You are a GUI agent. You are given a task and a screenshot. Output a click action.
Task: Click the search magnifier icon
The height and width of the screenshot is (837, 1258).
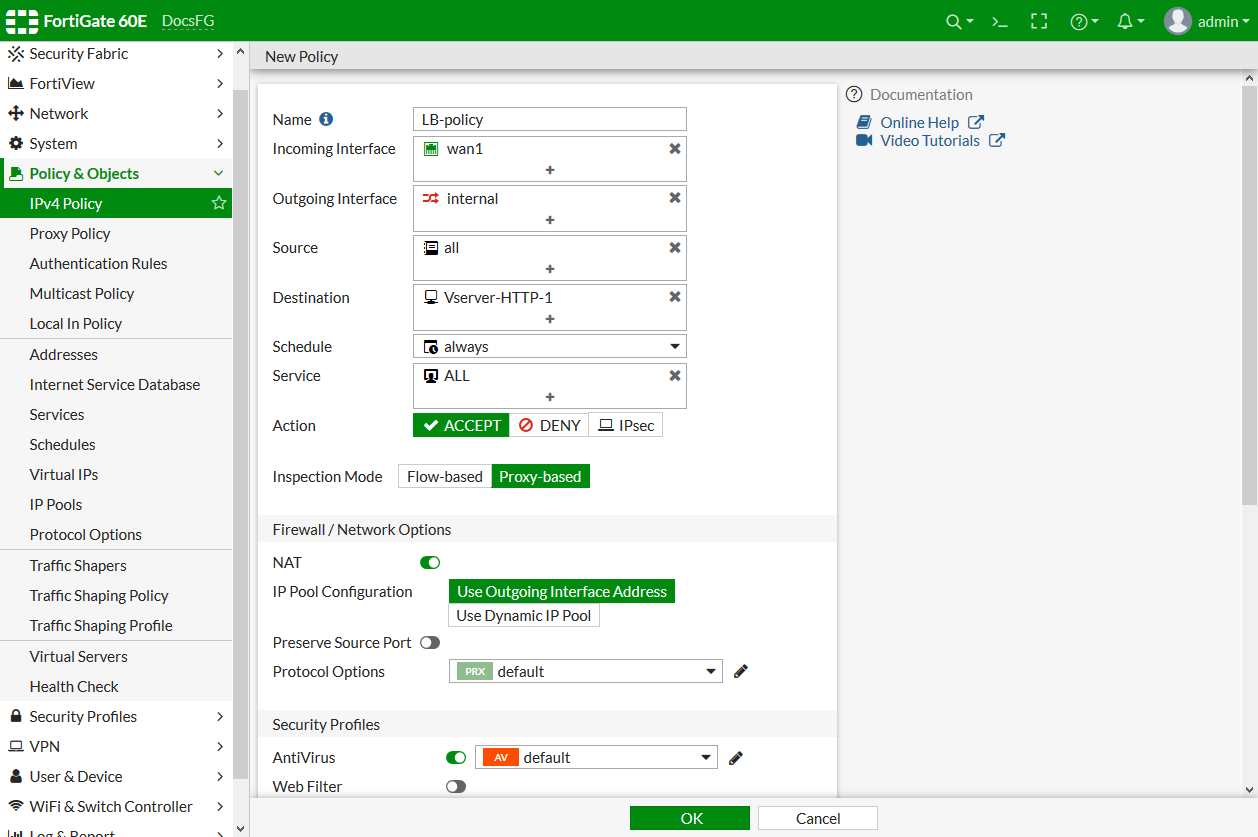pyautogui.click(x=953, y=20)
